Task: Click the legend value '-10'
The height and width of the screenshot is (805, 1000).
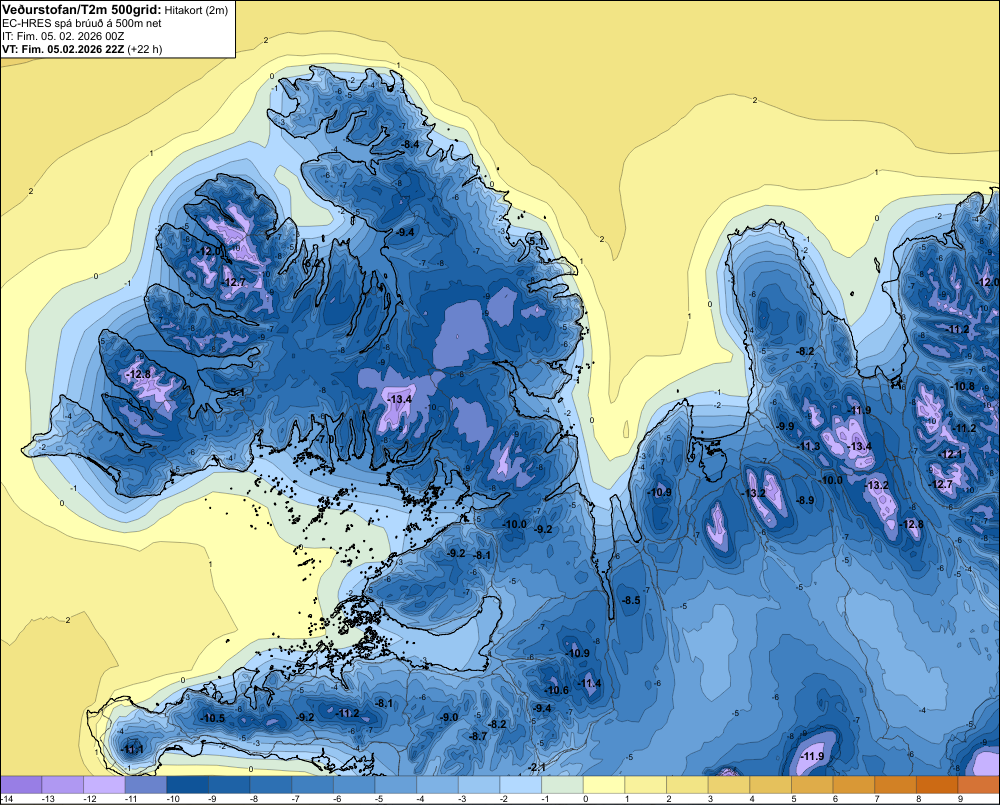Action: tap(173, 799)
